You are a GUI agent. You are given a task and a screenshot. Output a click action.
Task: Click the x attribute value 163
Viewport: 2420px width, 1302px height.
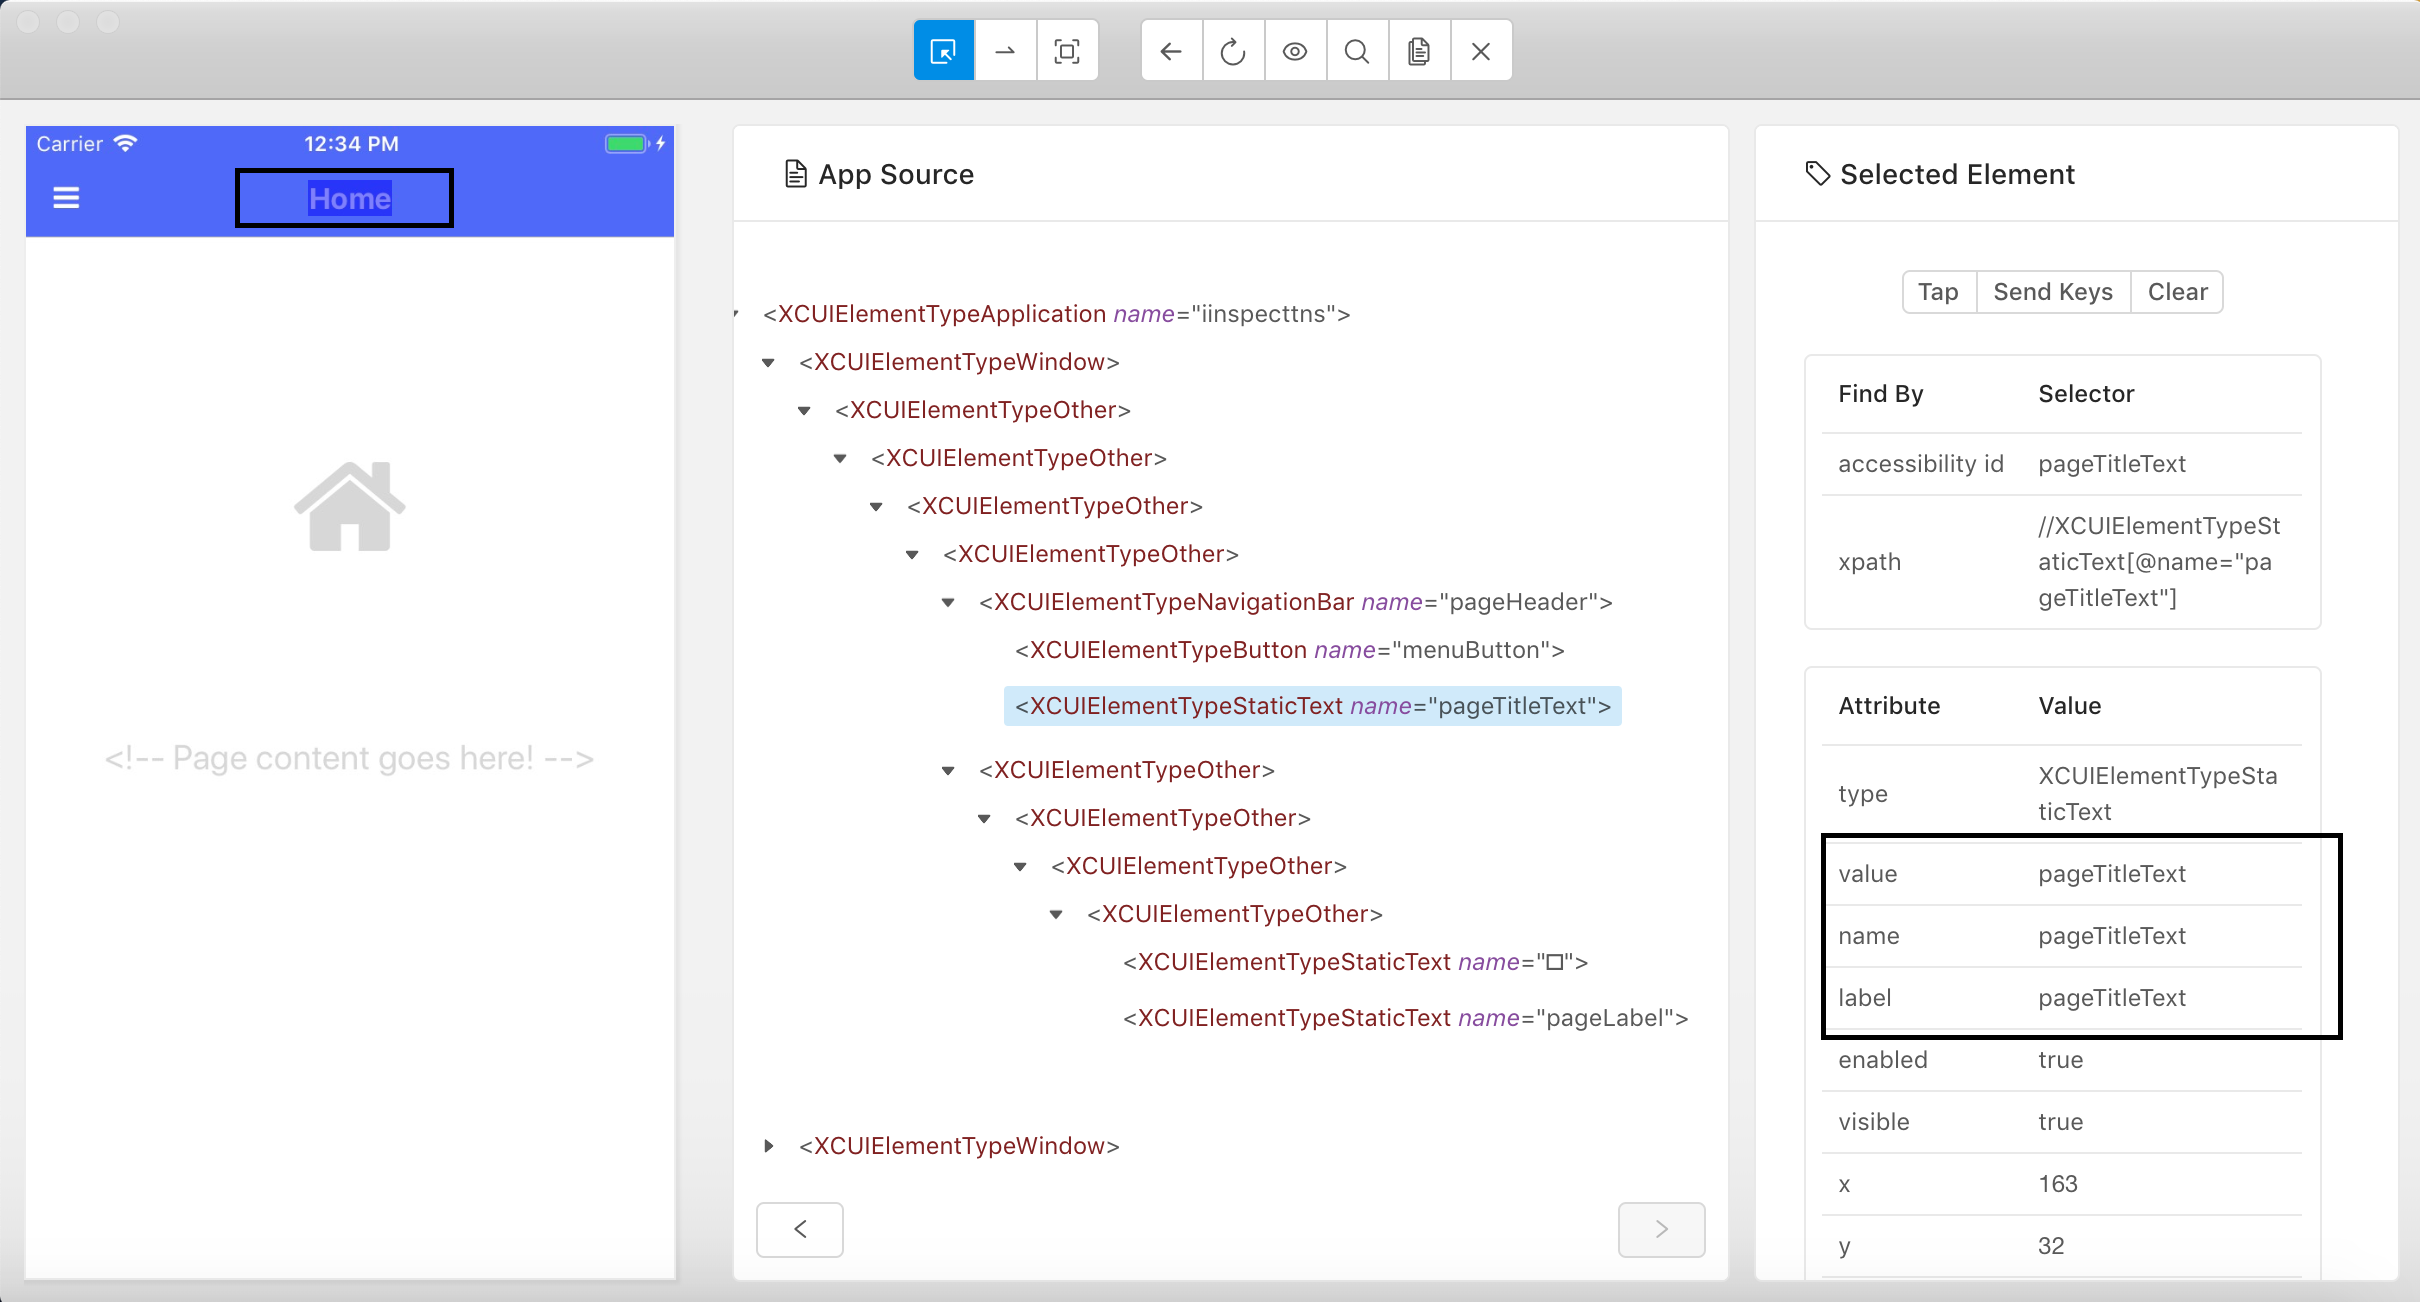tap(2058, 1184)
